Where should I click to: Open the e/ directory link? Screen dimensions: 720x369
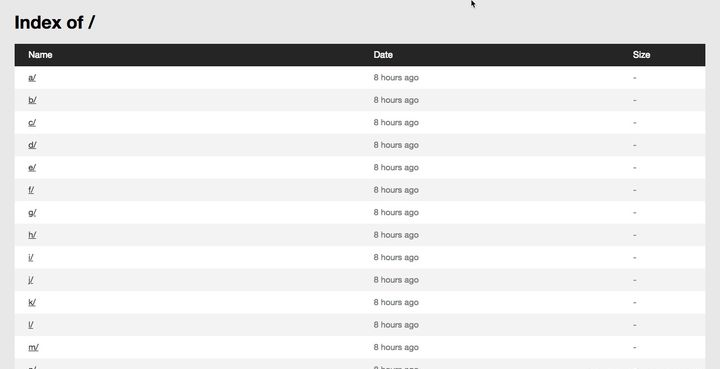[x=32, y=168]
